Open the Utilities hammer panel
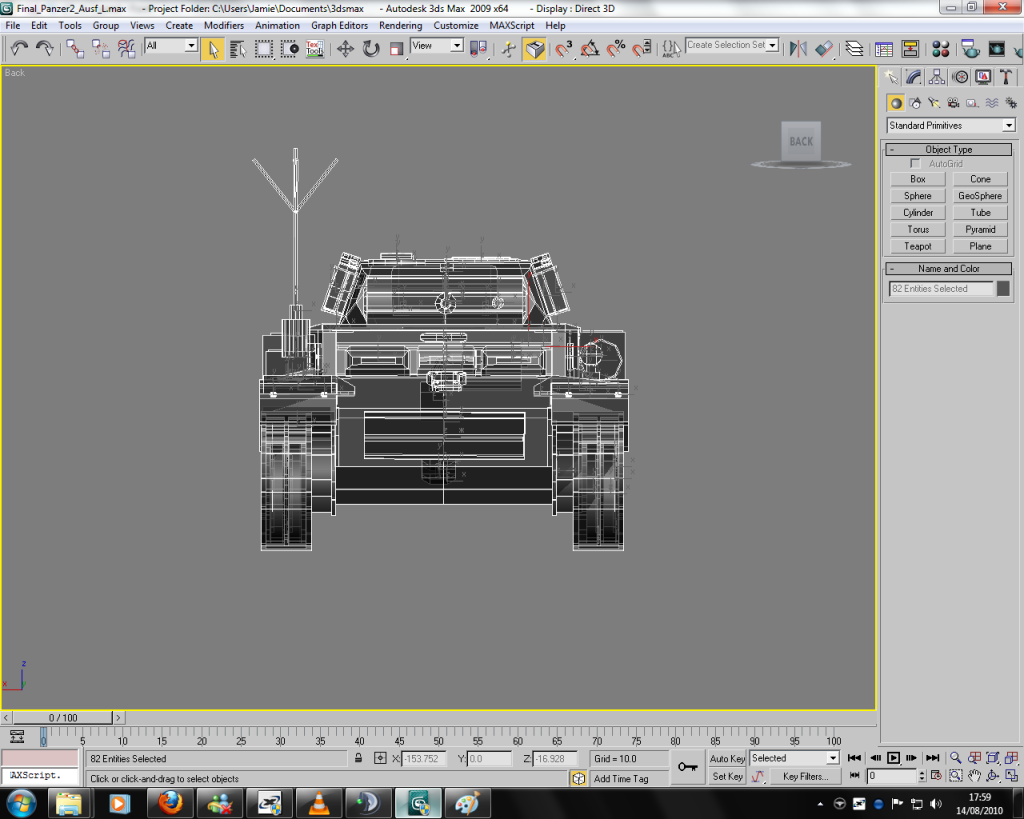The height and width of the screenshot is (819, 1024). tap(1006, 77)
